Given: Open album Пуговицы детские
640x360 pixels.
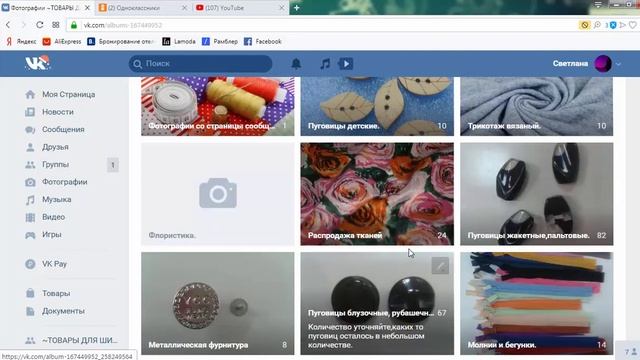Looking at the screenshot, I should [377, 106].
